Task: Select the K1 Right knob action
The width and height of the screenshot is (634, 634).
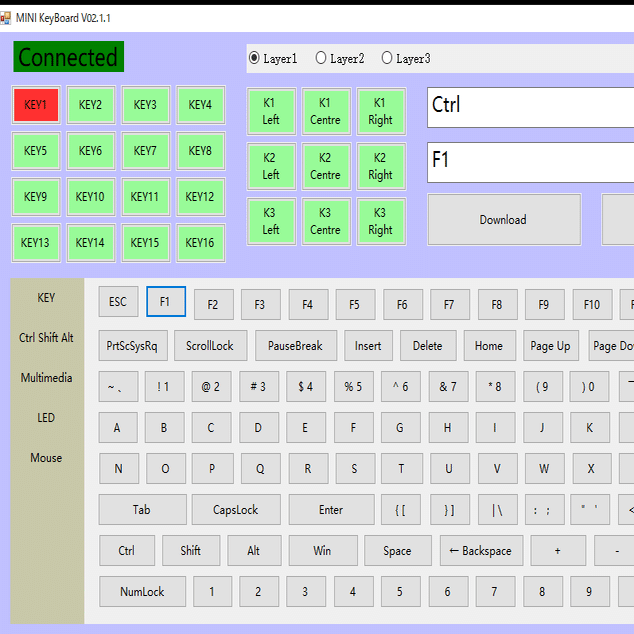Action: click(x=381, y=111)
